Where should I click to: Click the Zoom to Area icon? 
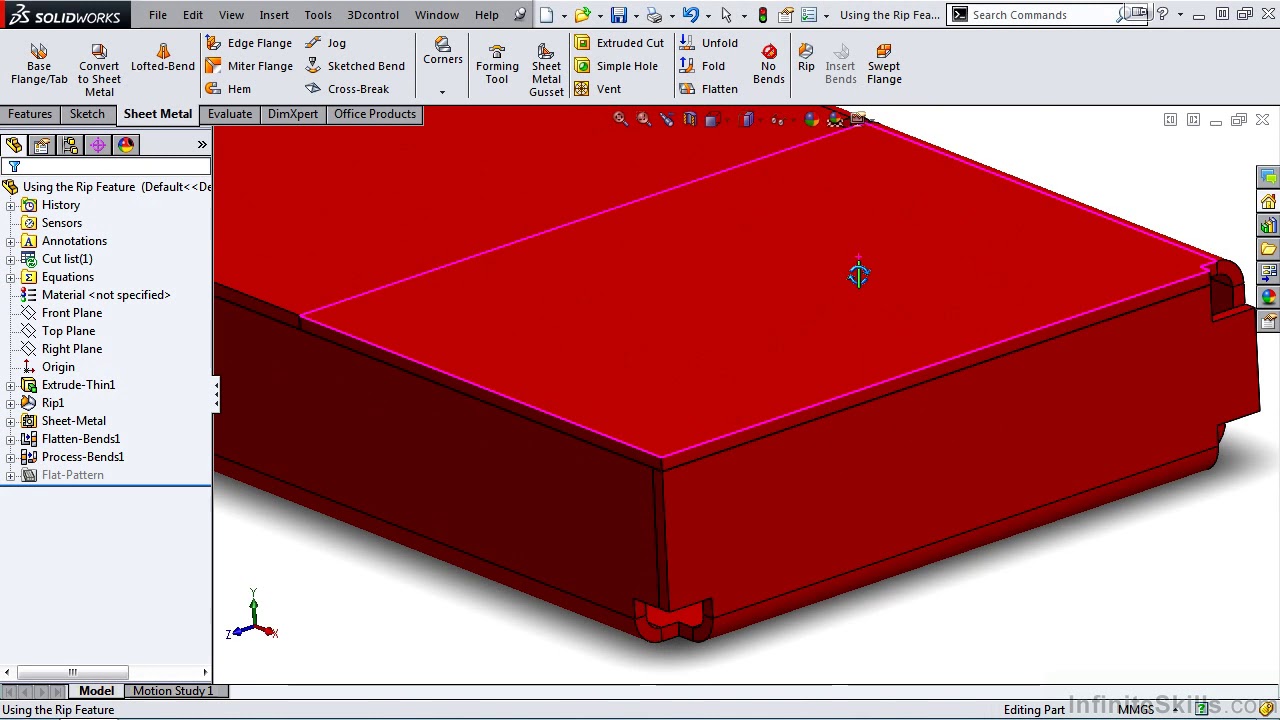pos(643,120)
